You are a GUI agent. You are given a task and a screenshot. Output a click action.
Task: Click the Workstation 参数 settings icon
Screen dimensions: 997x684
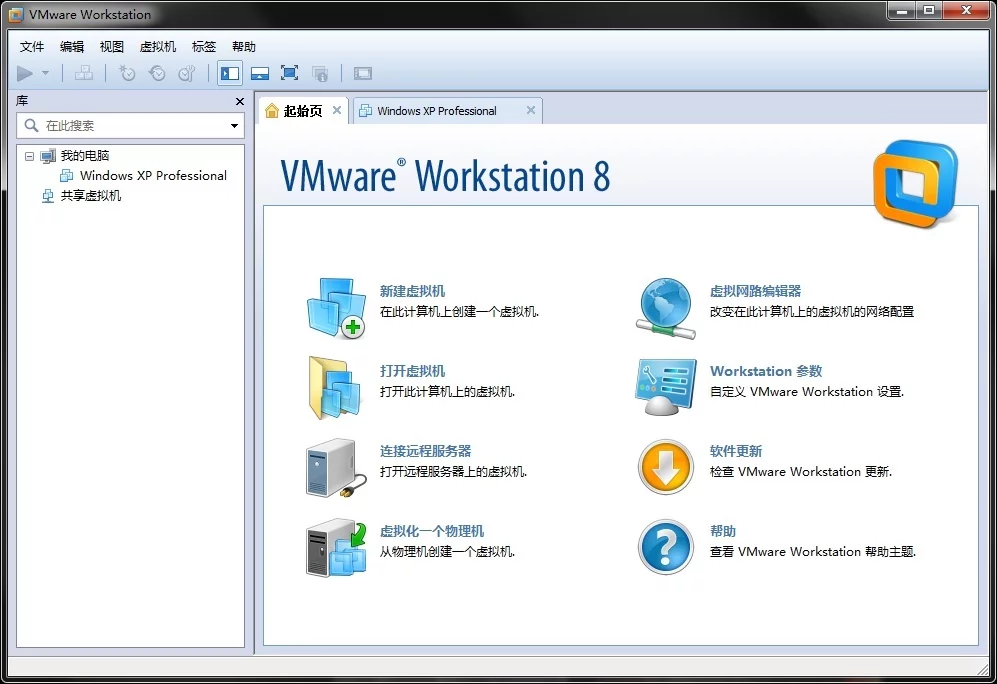pyautogui.click(x=665, y=387)
